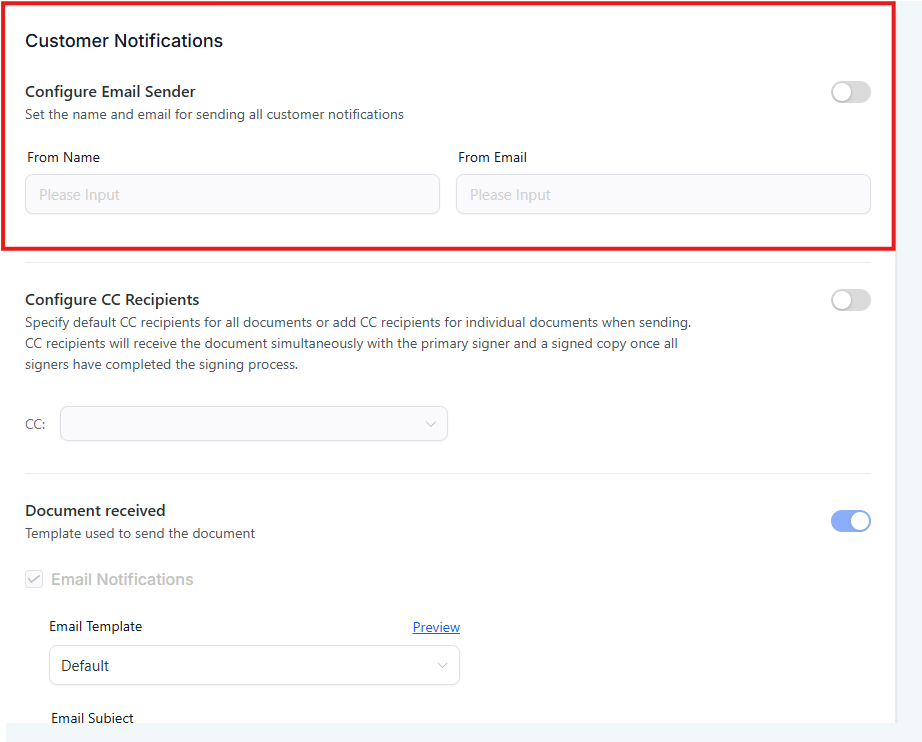The image size is (922, 742).
Task: Click the Email Template field label
Action: (96, 627)
